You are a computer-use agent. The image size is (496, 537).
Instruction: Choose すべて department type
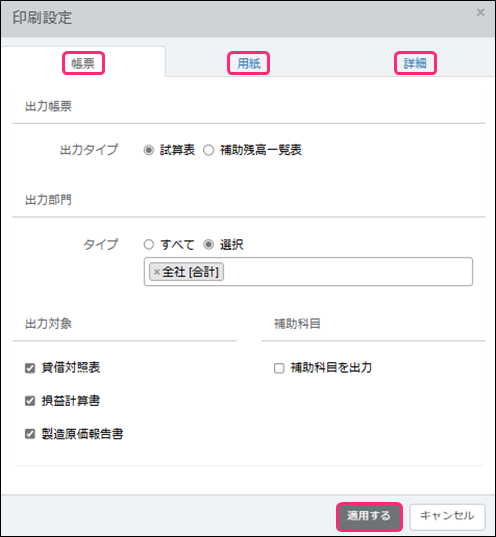tap(149, 245)
